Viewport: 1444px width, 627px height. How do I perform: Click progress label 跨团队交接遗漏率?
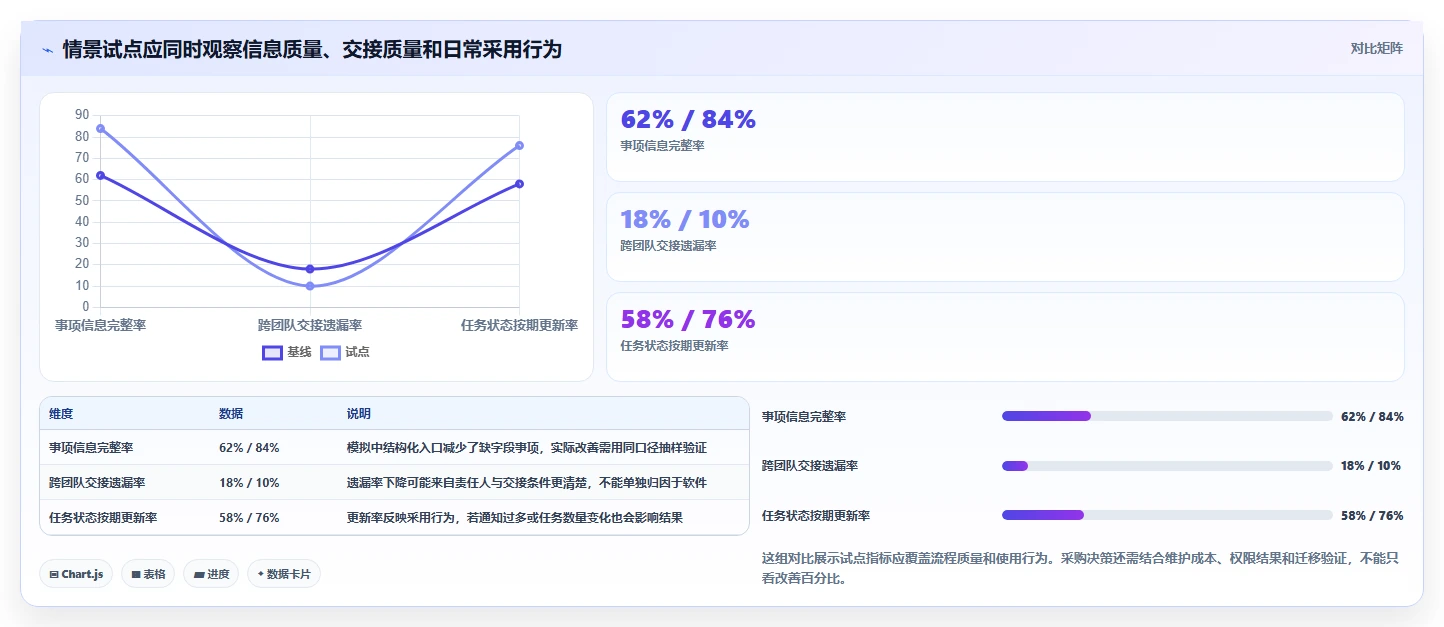[810, 466]
